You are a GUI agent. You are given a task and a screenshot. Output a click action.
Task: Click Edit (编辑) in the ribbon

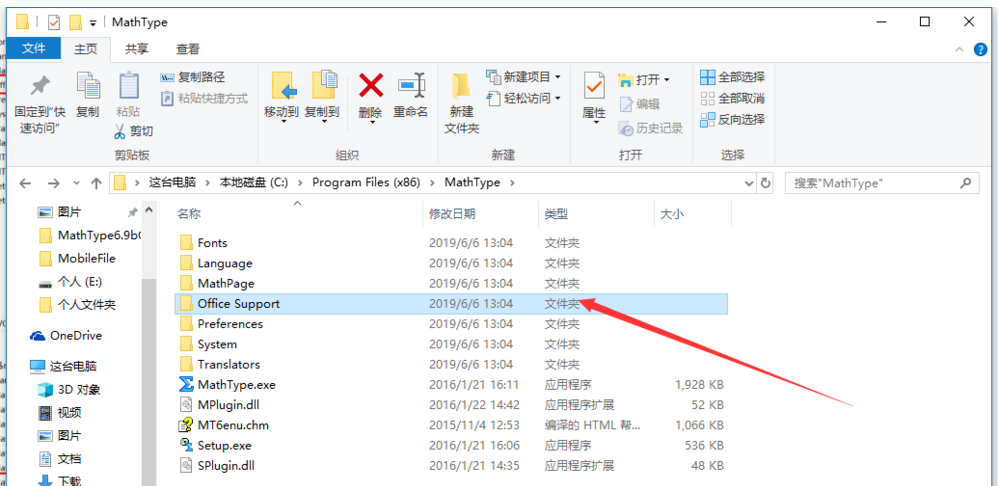(640, 104)
